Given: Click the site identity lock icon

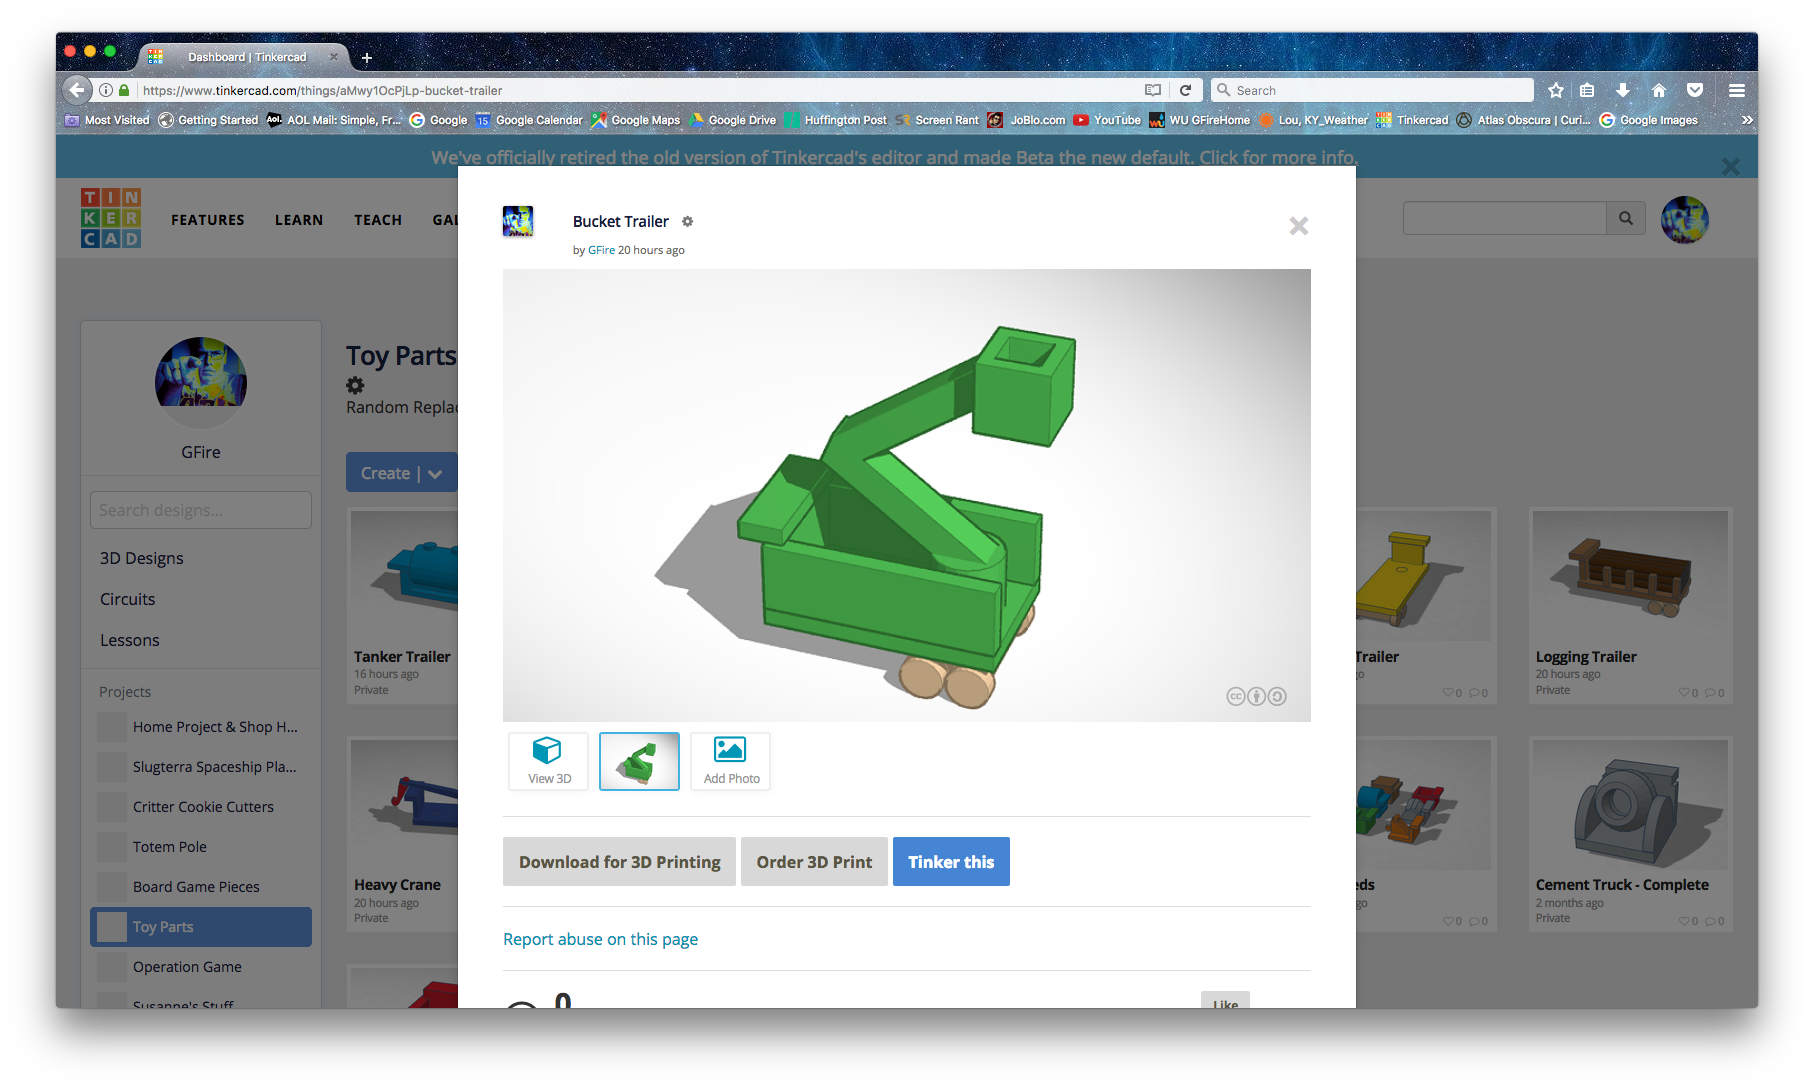Looking at the screenshot, I should click(124, 90).
